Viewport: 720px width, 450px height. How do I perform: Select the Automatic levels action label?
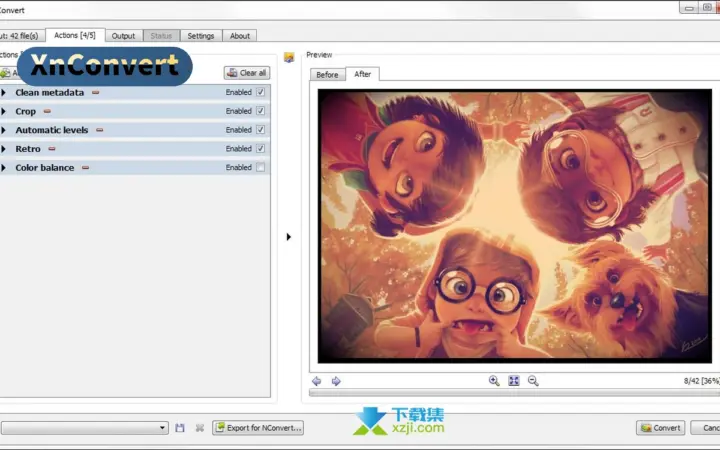click(x=51, y=130)
